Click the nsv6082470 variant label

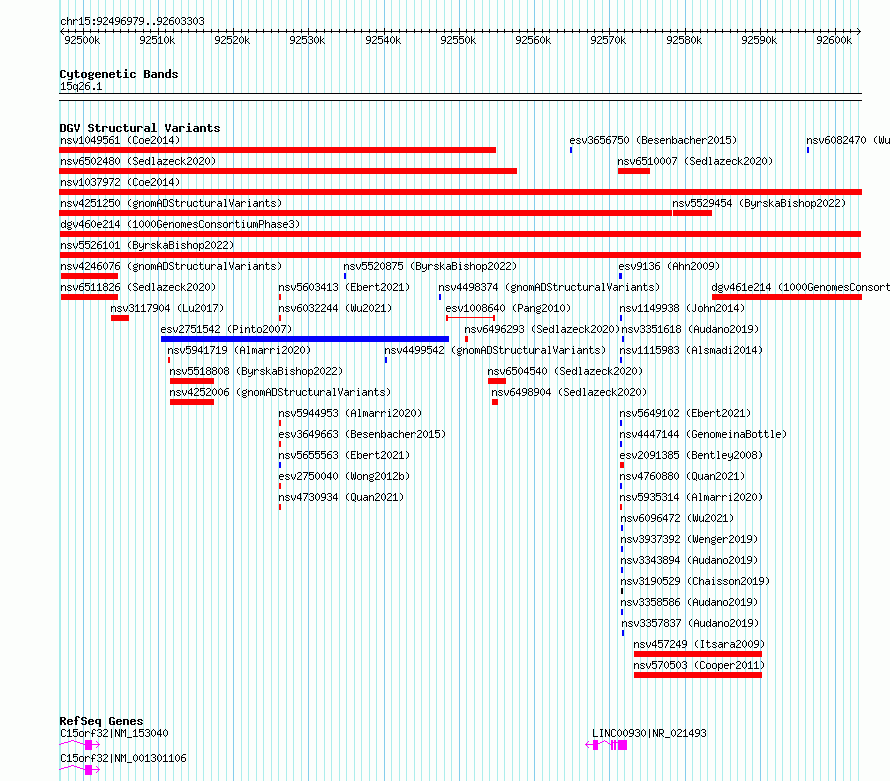(847, 140)
